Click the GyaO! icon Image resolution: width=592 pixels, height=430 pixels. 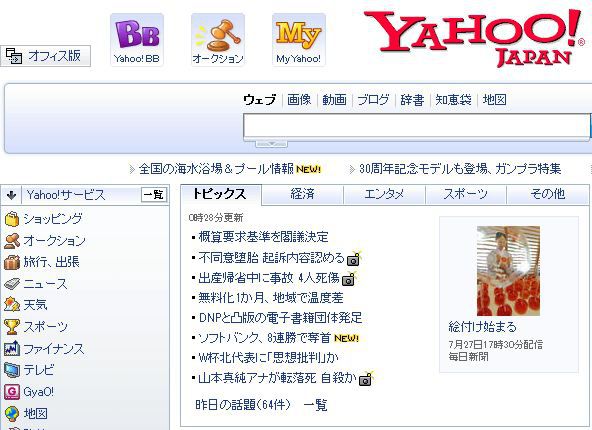[x=12, y=392]
